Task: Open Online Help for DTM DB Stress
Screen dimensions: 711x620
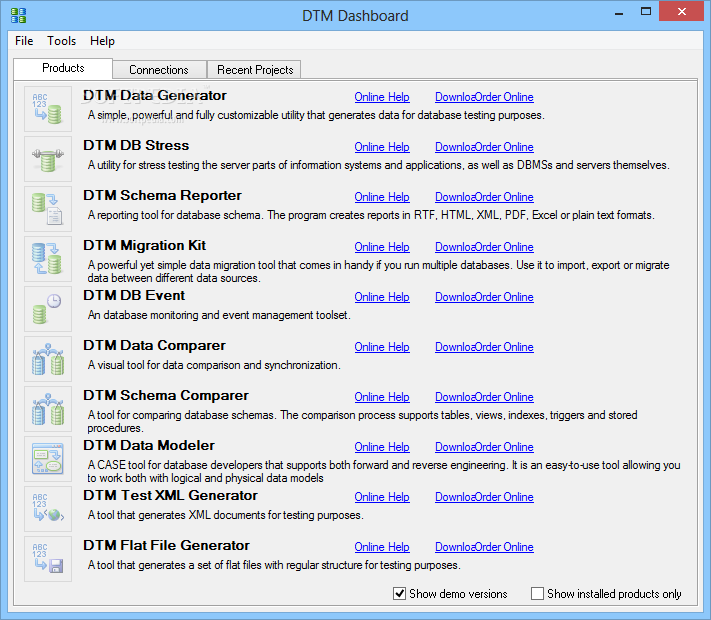Action: (x=382, y=147)
